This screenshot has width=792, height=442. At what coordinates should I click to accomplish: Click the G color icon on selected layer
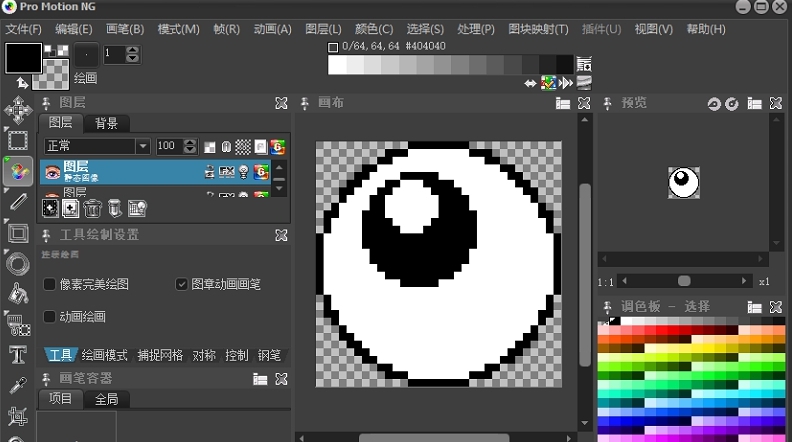261,172
